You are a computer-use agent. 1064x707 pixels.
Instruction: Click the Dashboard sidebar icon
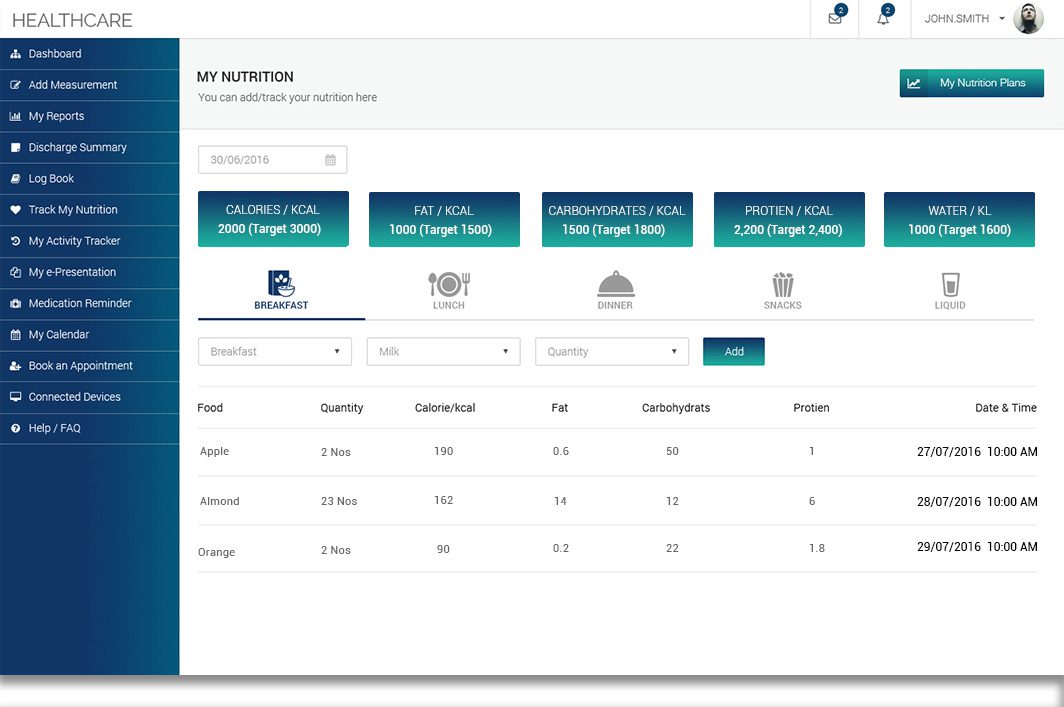point(16,54)
